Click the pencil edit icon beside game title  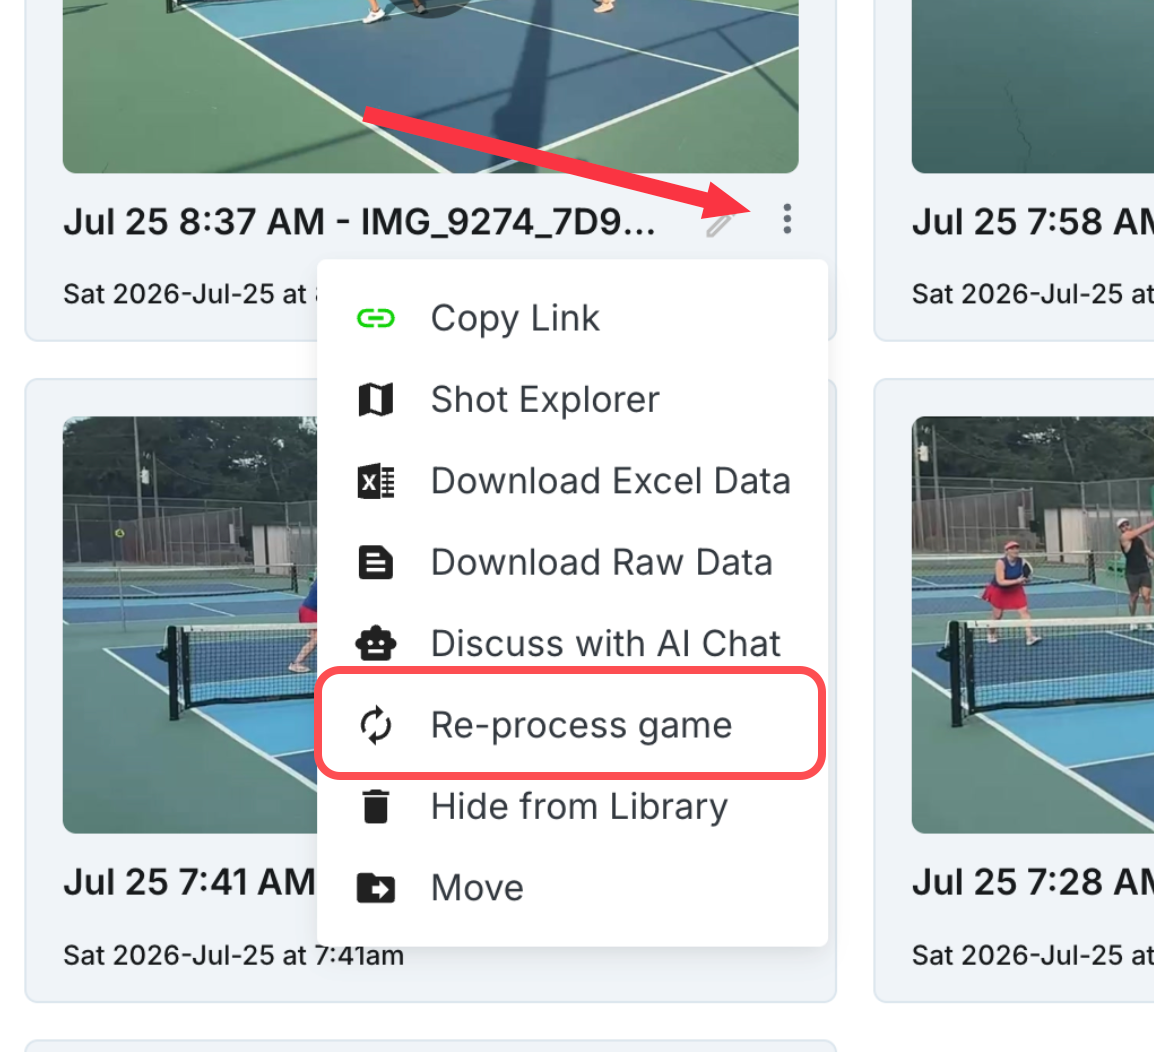click(719, 224)
